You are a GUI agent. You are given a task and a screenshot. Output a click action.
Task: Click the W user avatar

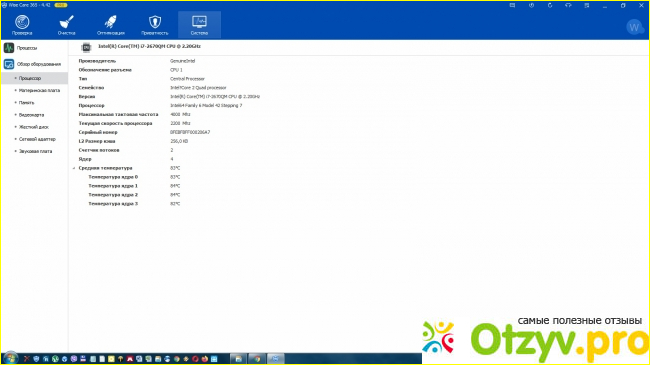(634, 27)
